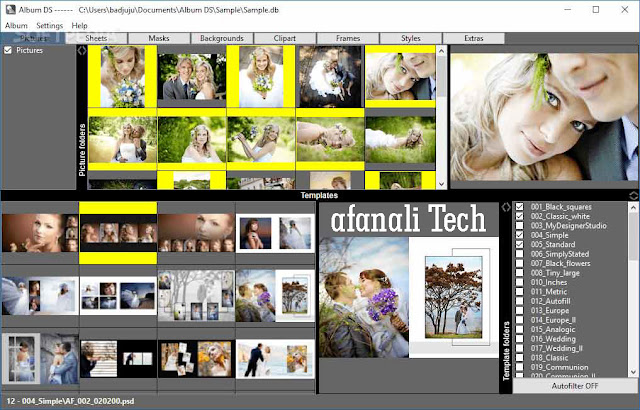640x410 pixels.
Task: Click the template folders scrollbar thumb
Action: (633, 236)
